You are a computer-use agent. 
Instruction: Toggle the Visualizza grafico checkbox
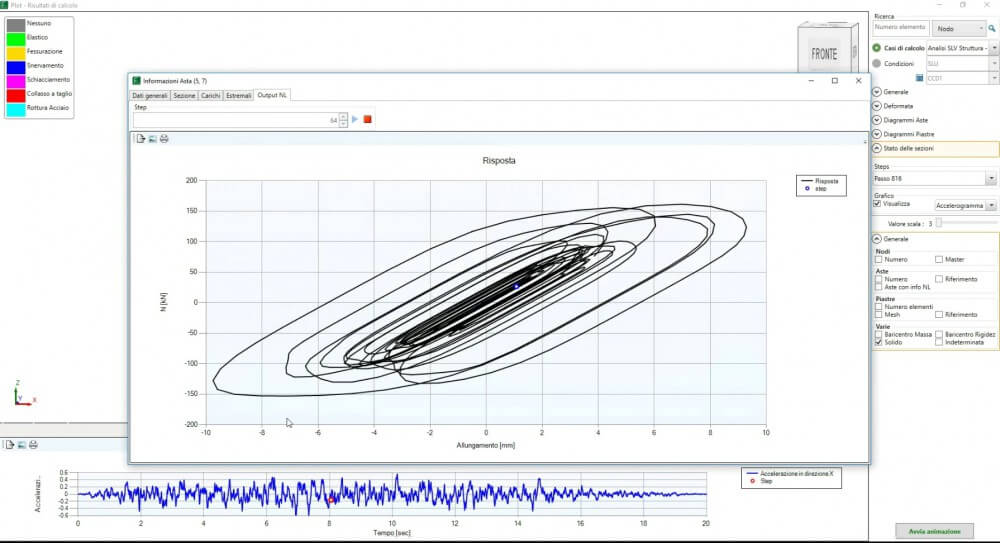[x=877, y=204]
